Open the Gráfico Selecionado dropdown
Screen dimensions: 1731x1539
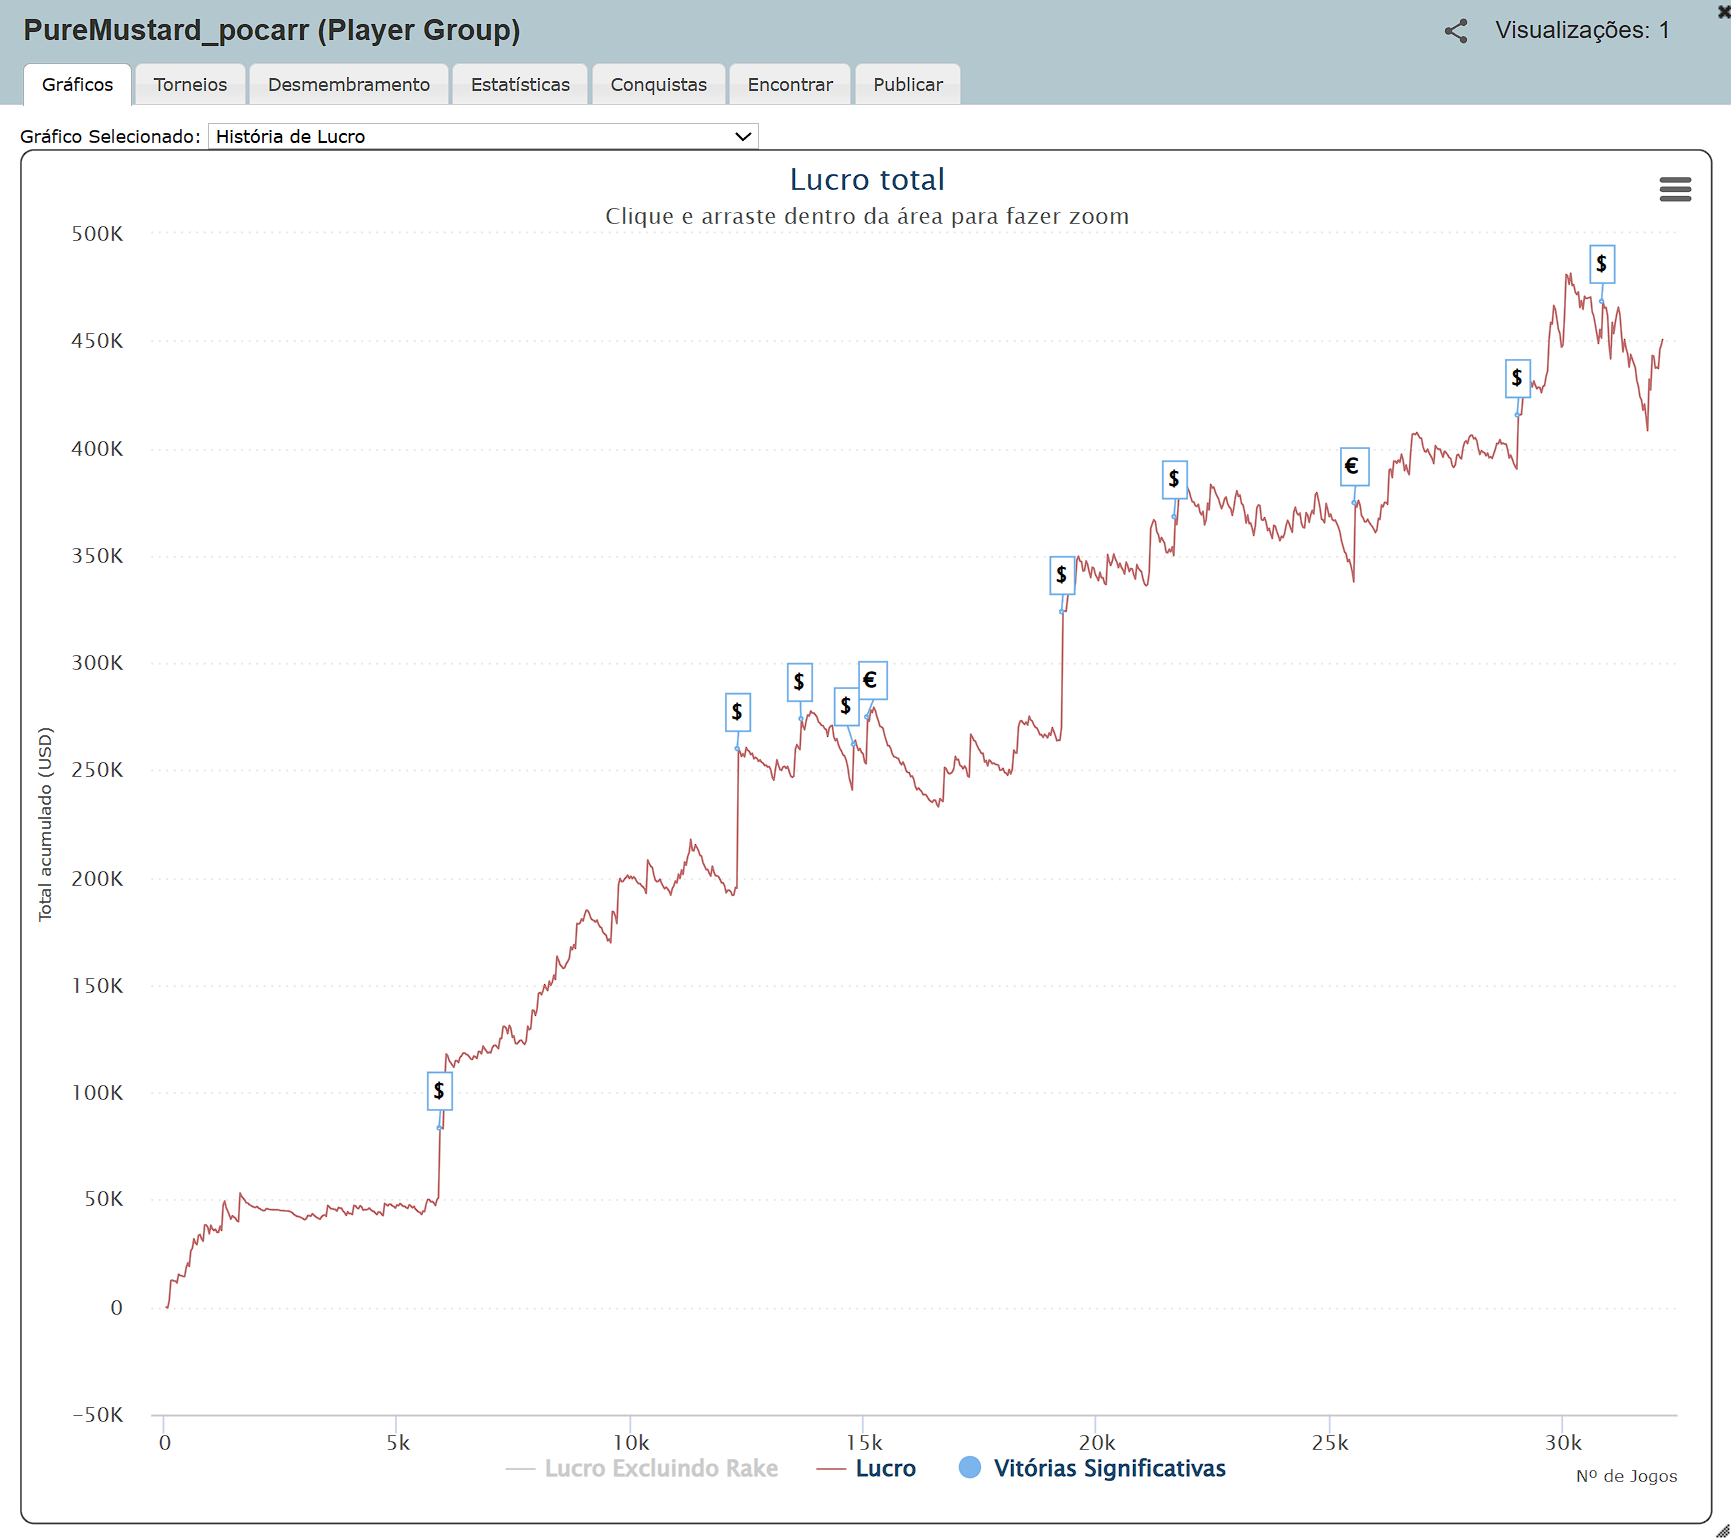pos(483,136)
